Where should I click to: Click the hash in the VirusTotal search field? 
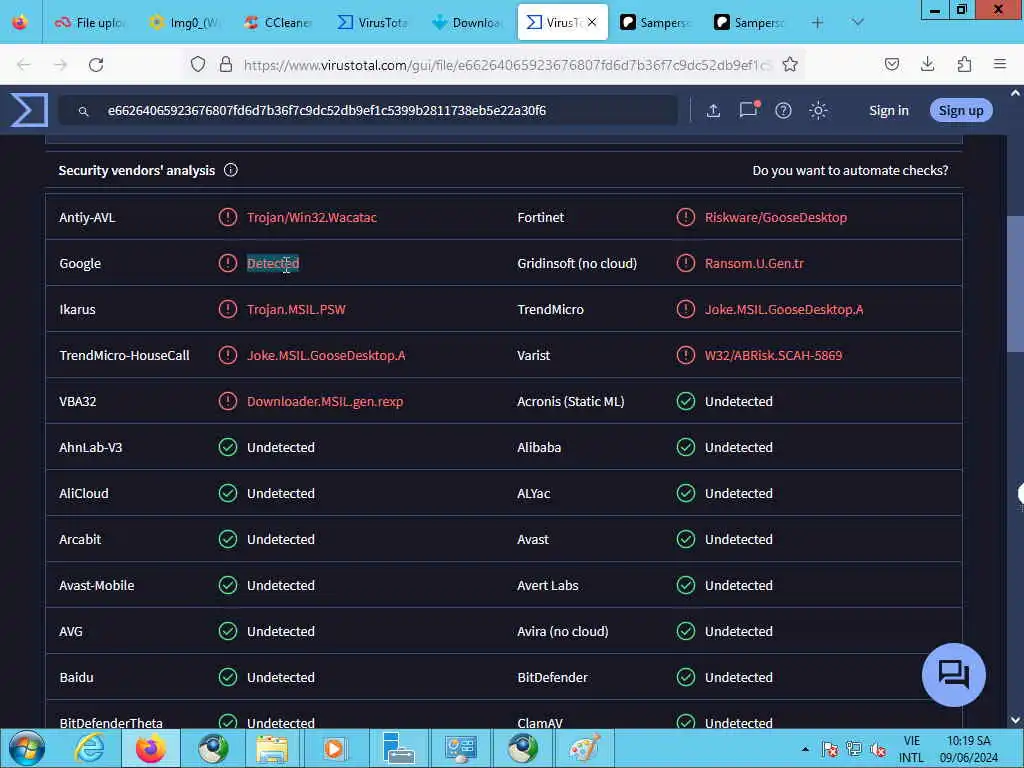327,110
